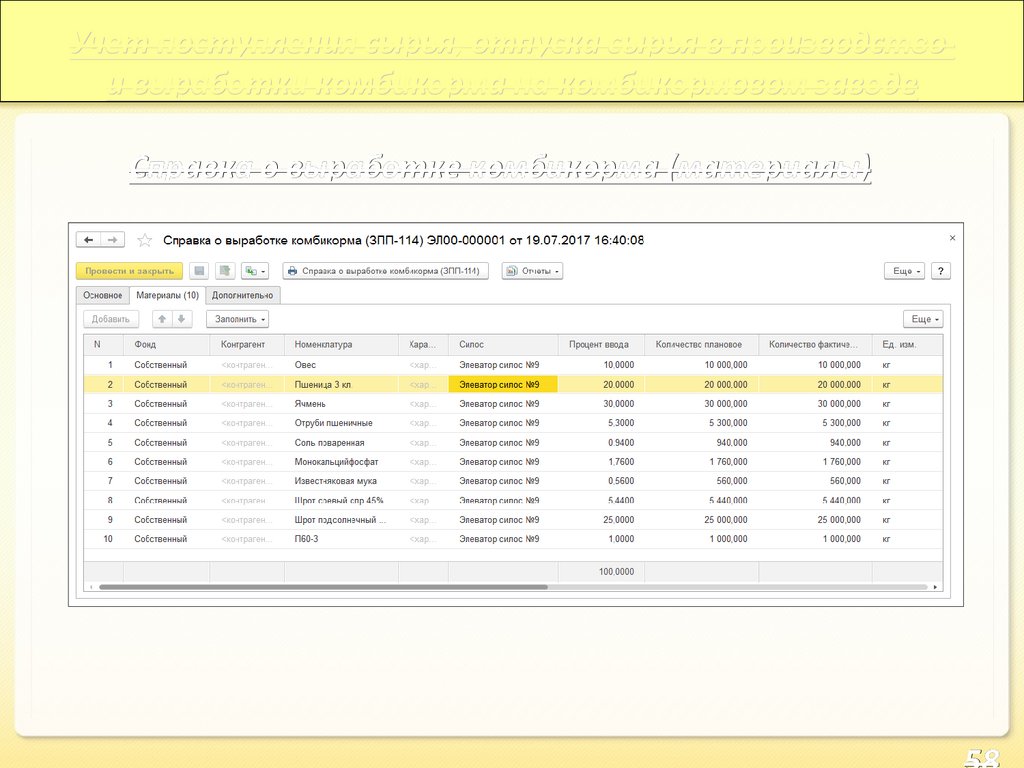The height and width of the screenshot is (768, 1024).
Task: Click the back navigation arrow
Action: (x=89, y=240)
